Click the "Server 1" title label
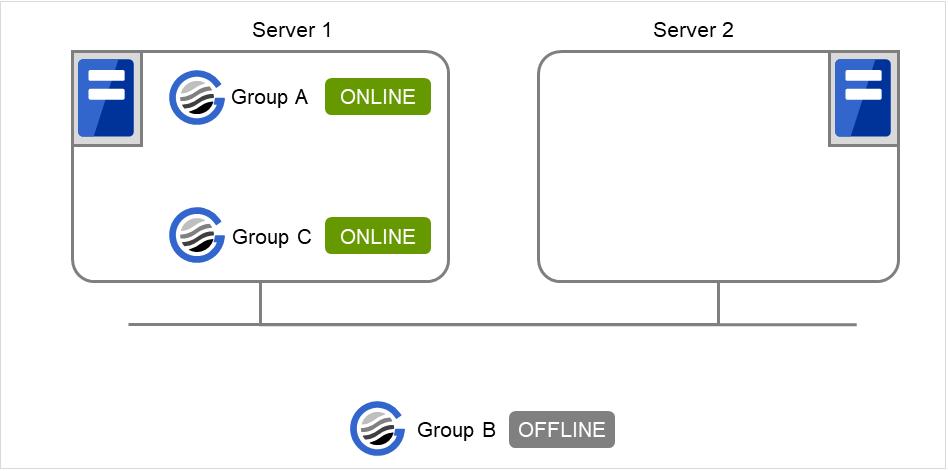 tap(292, 29)
